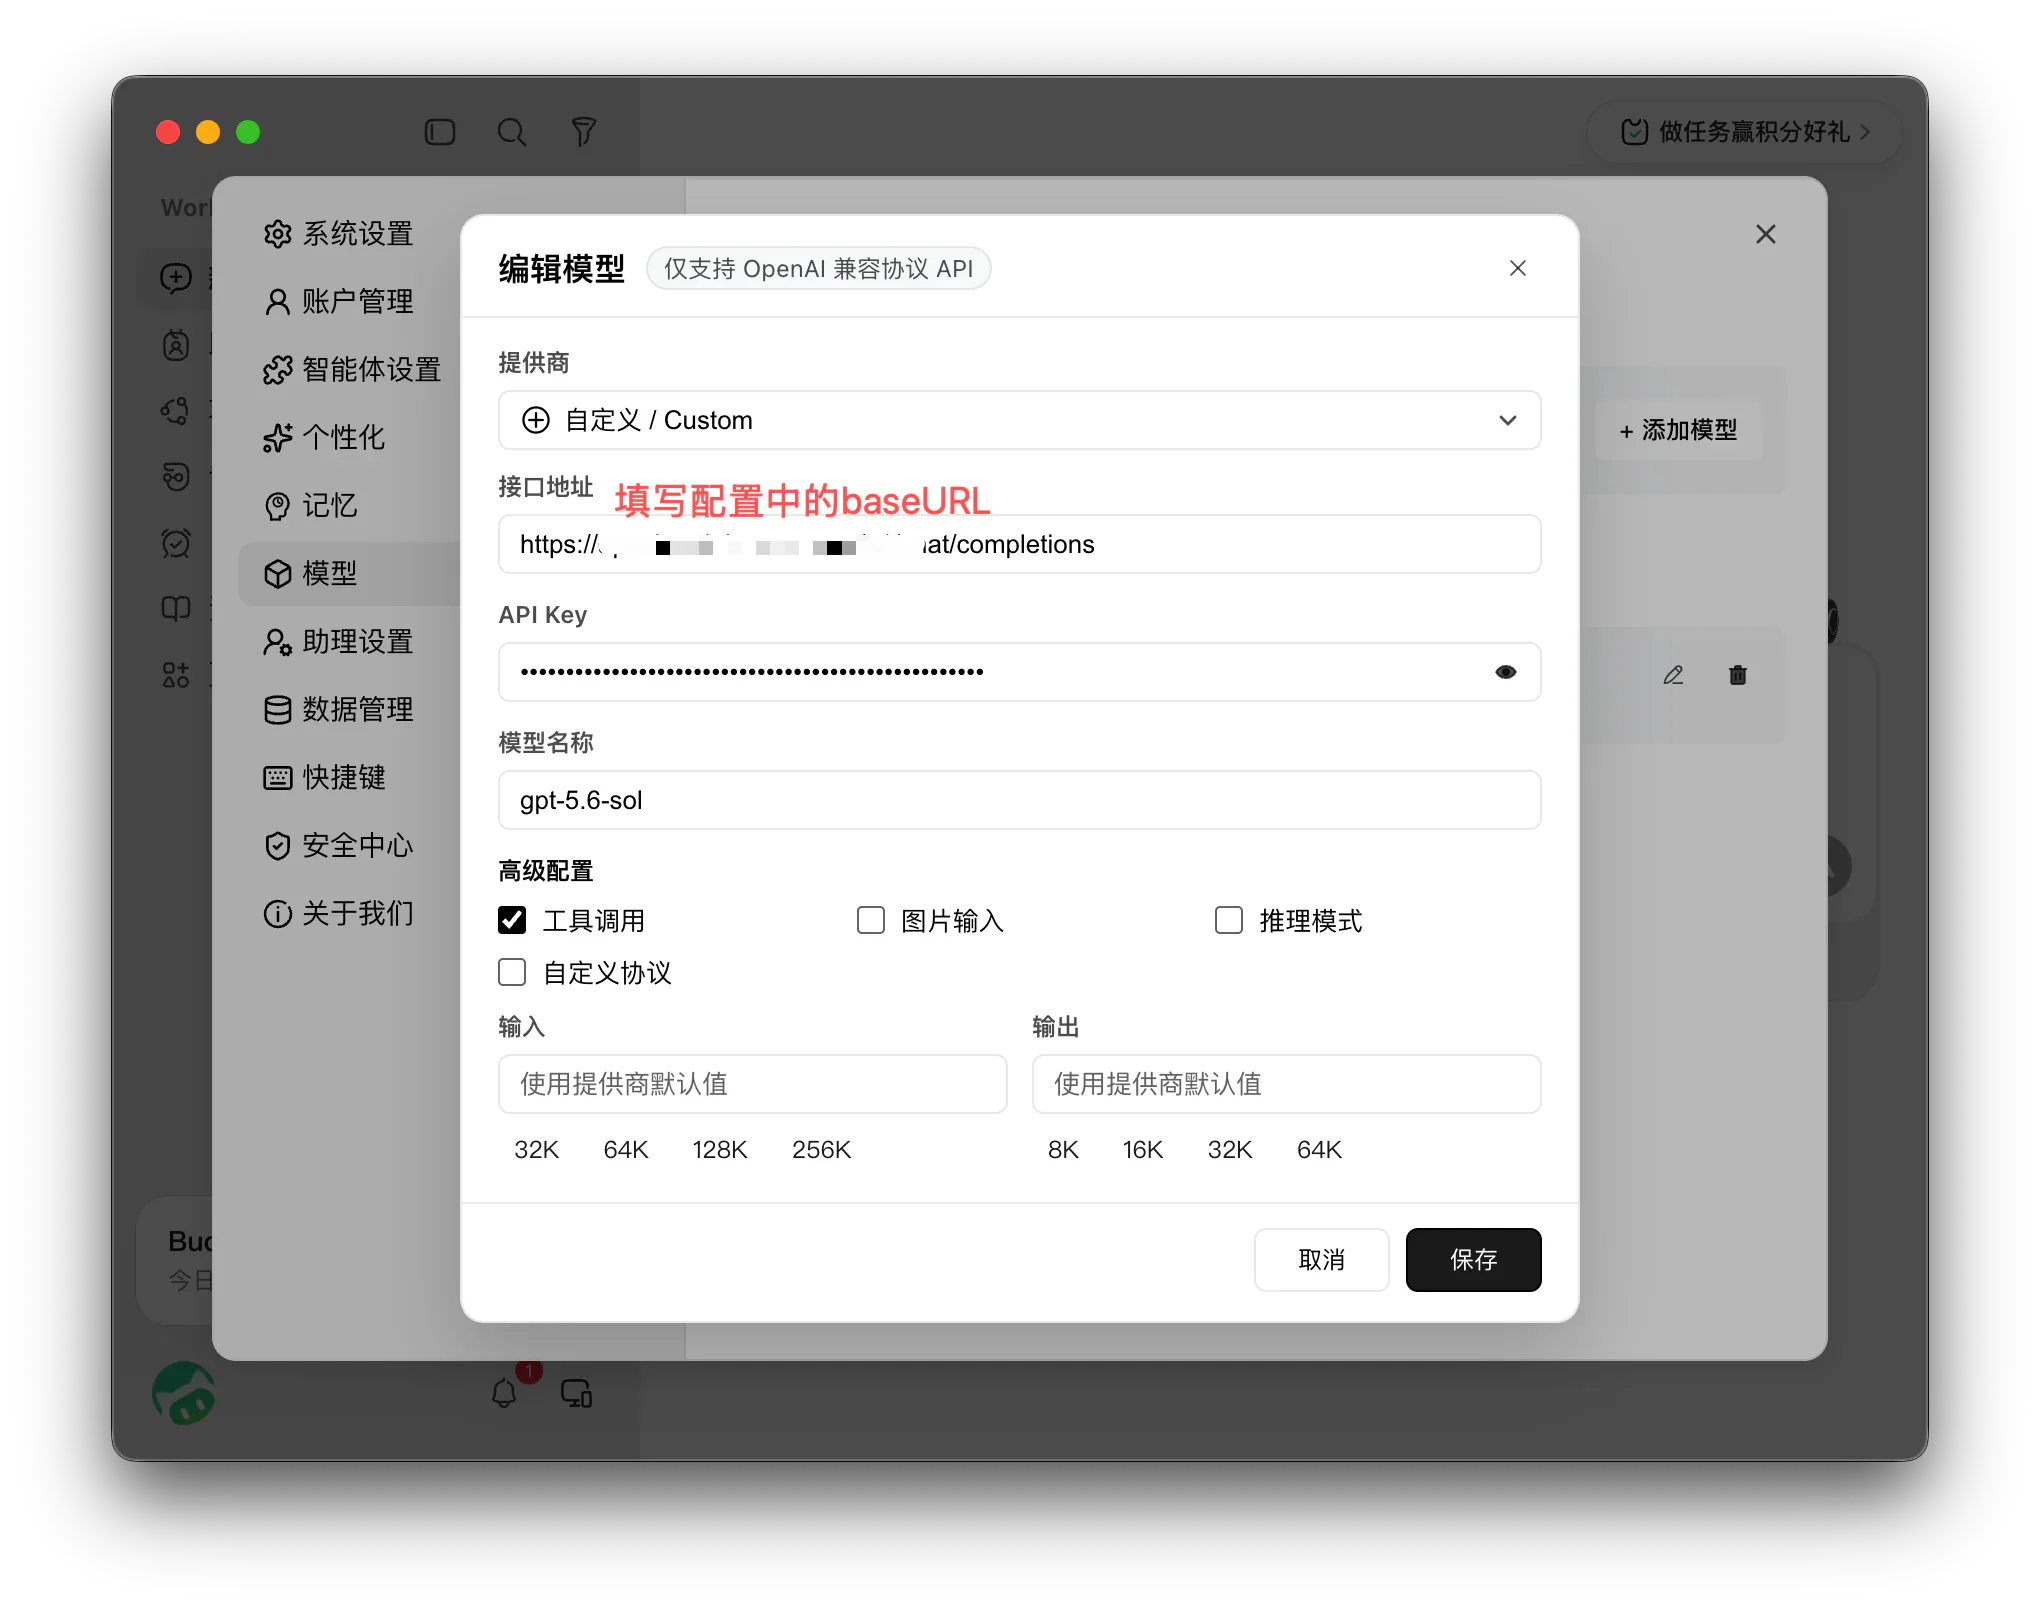Click the user avatar at bottom left

[x=184, y=1393]
